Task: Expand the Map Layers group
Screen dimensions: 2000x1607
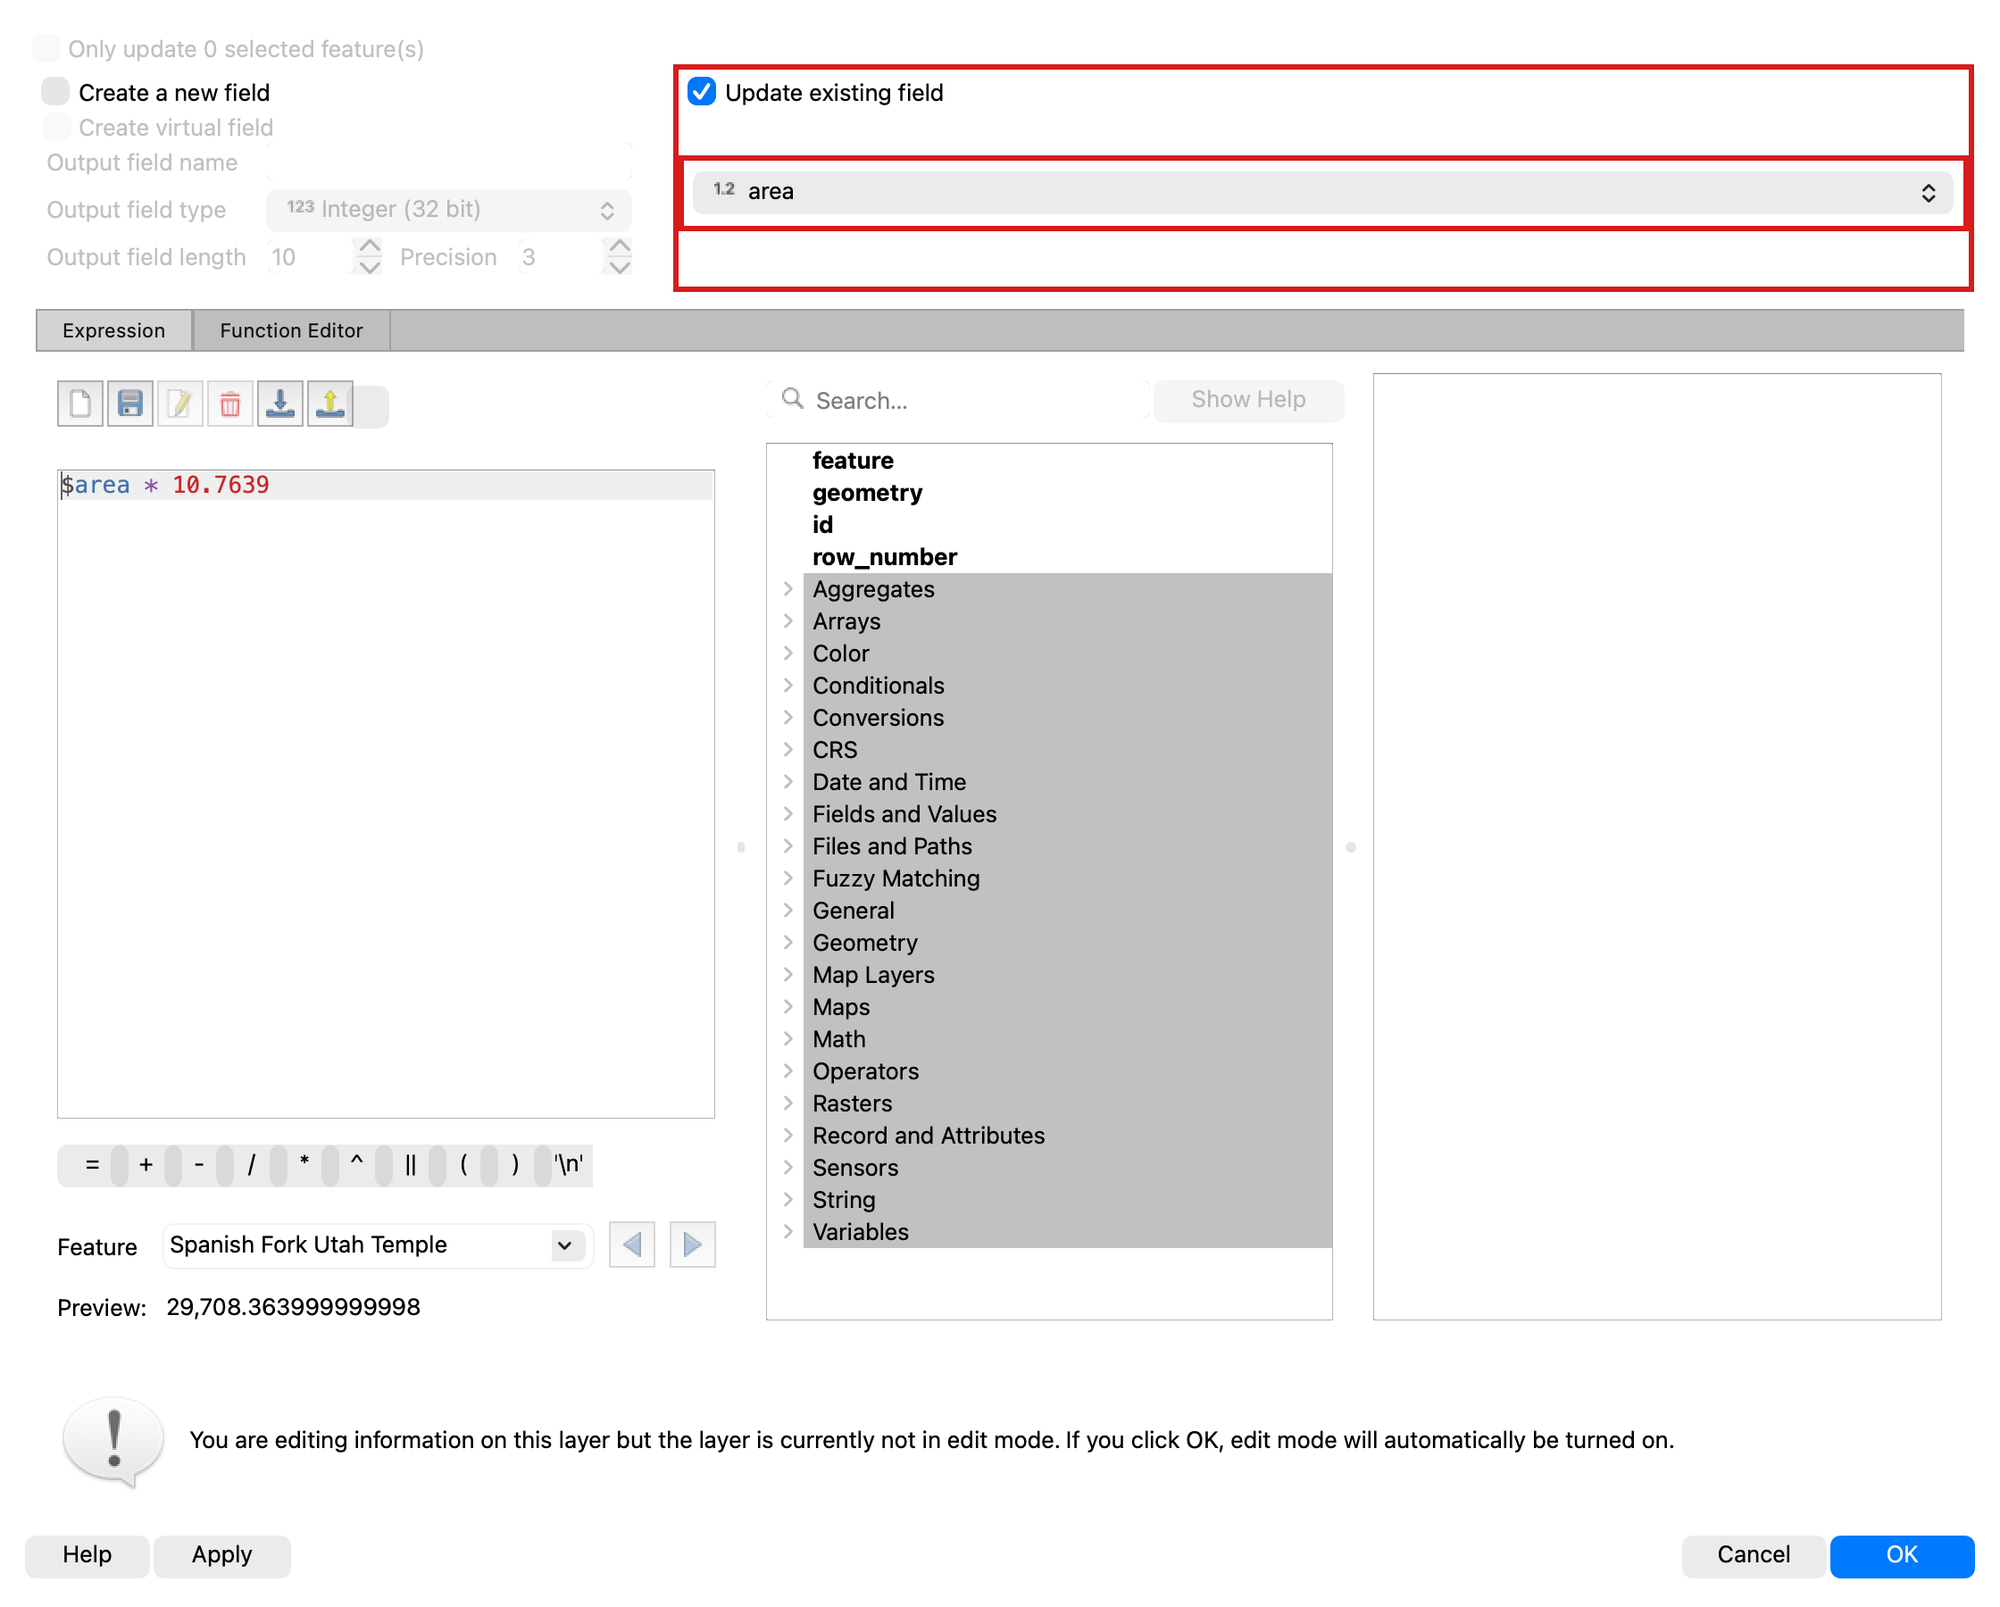Action: (x=788, y=974)
